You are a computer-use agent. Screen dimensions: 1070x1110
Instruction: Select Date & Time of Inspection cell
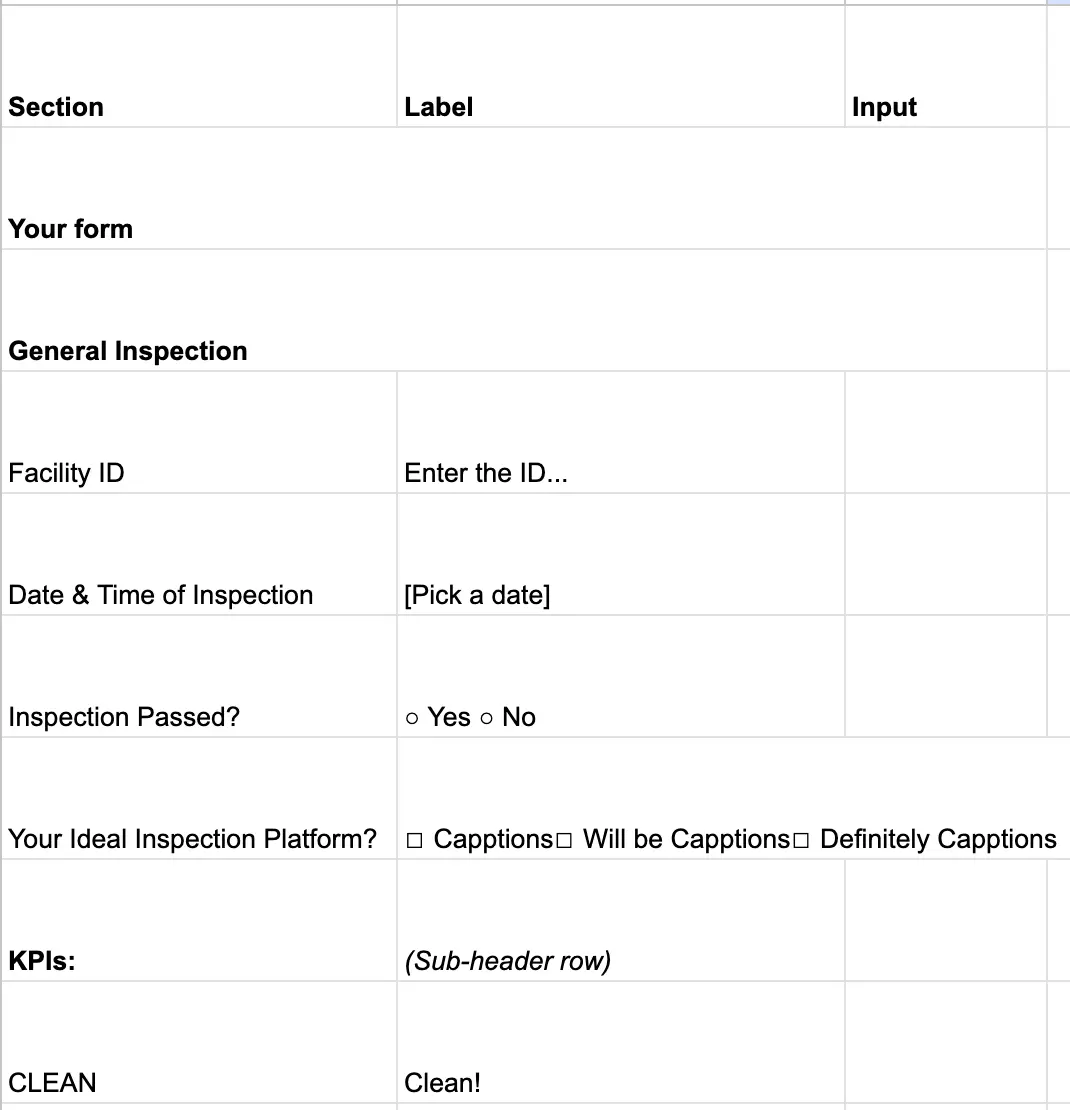coord(199,555)
